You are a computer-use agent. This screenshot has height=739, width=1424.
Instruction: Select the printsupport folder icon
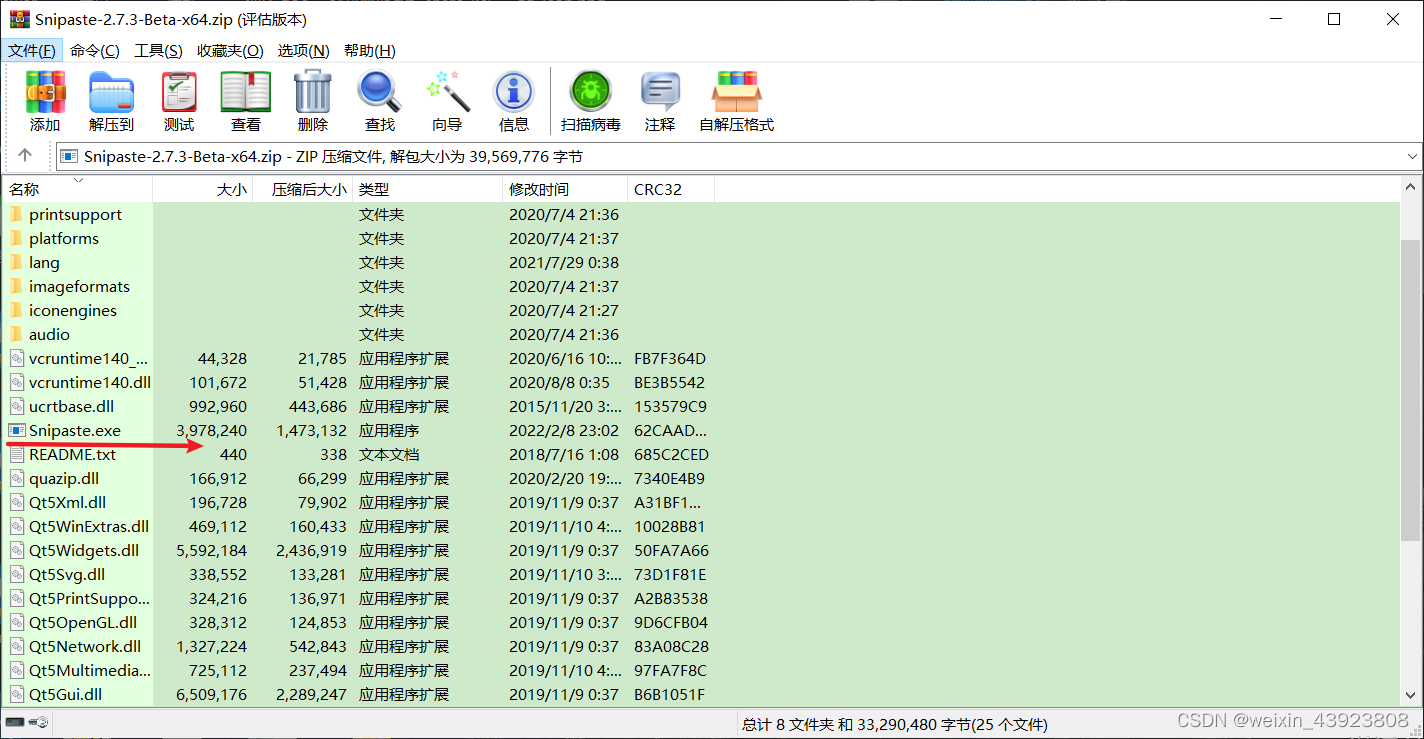(16, 214)
